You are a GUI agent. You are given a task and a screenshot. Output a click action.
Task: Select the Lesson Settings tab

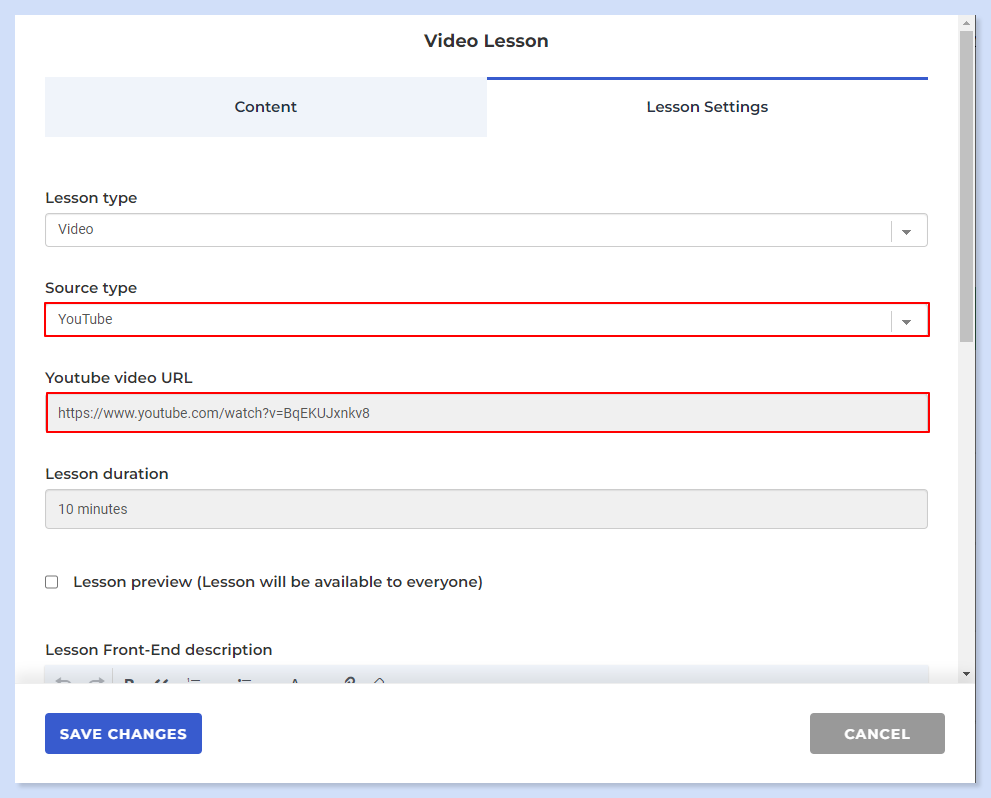[707, 107]
